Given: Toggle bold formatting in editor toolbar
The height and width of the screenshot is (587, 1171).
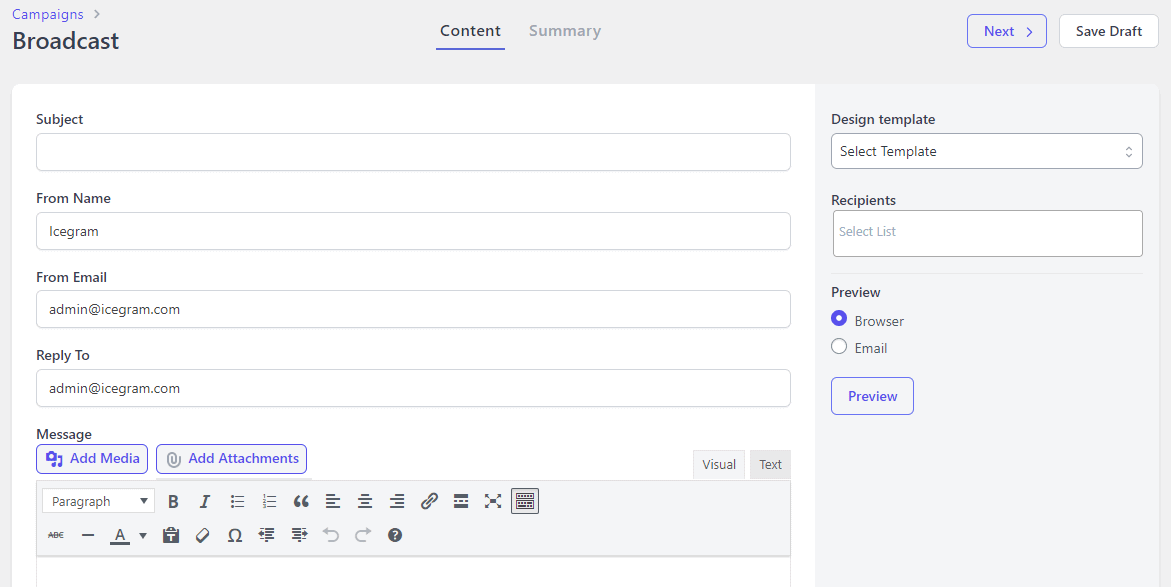Looking at the screenshot, I should (x=173, y=502).
